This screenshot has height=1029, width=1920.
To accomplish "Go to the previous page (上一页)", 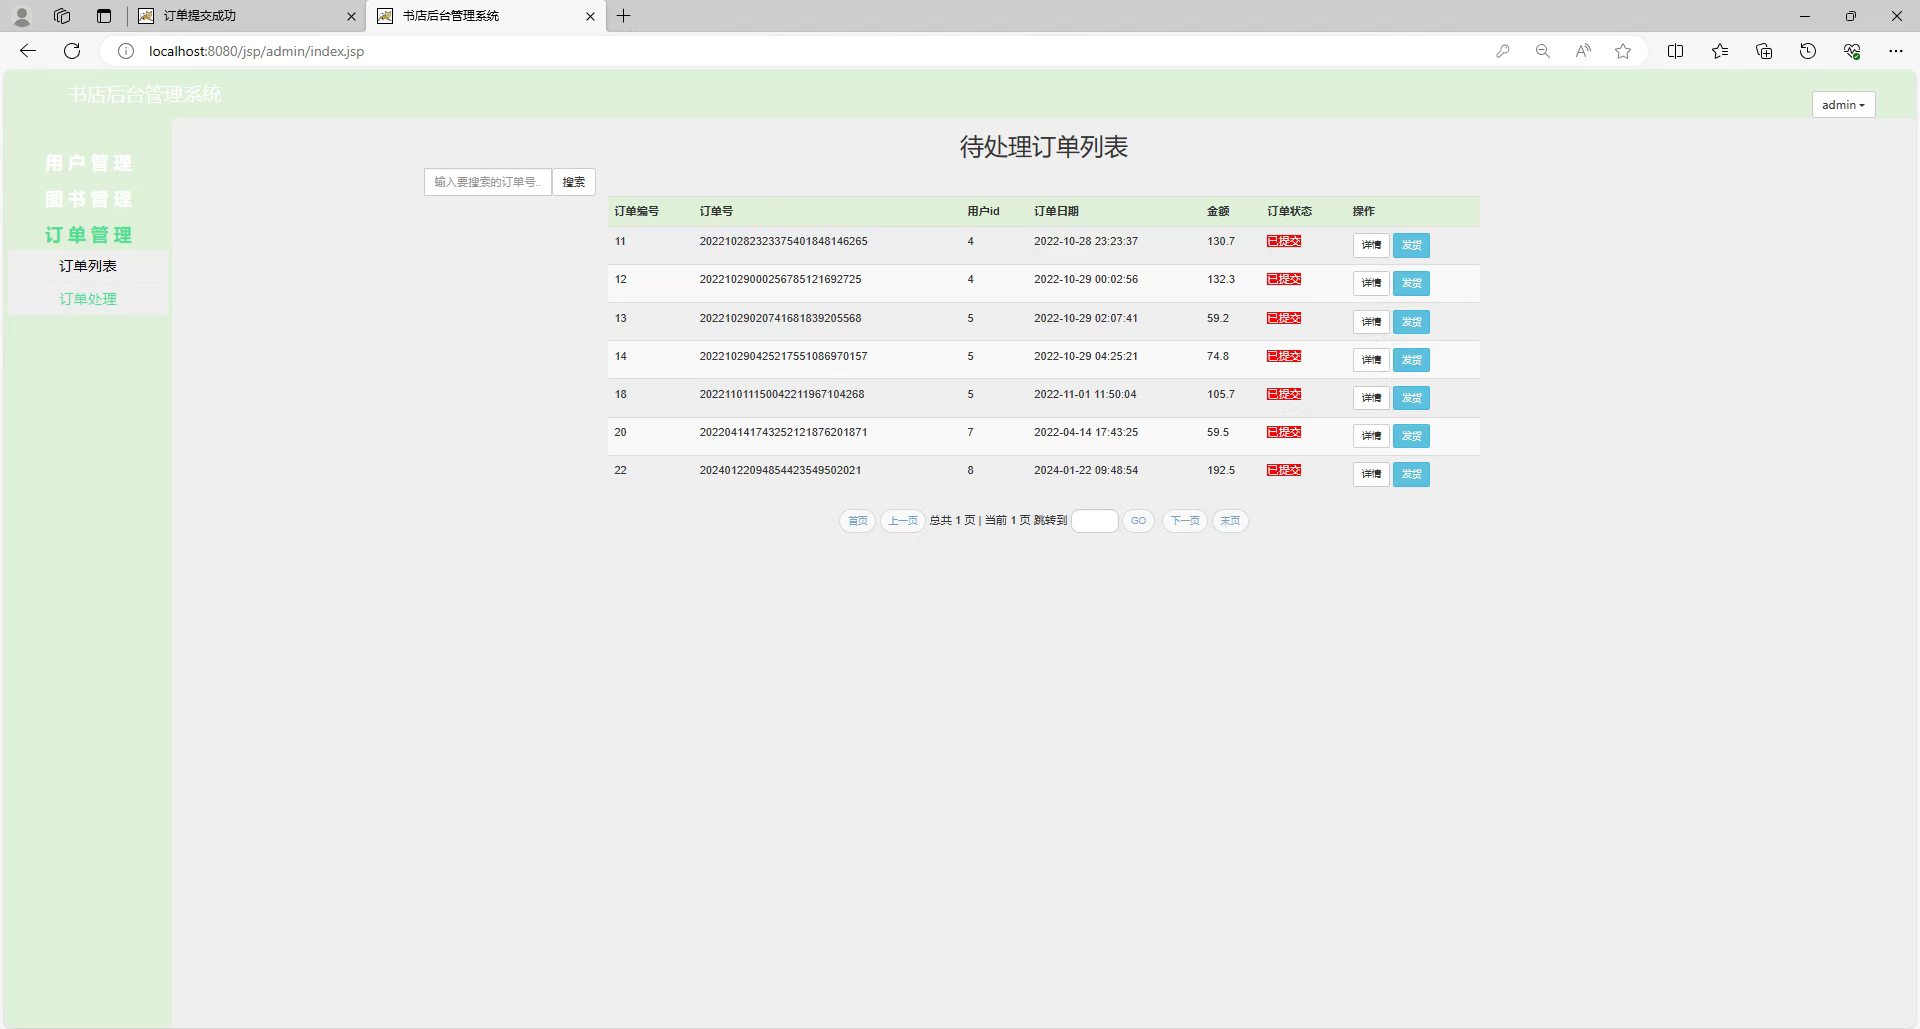I will click(x=903, y=521).
